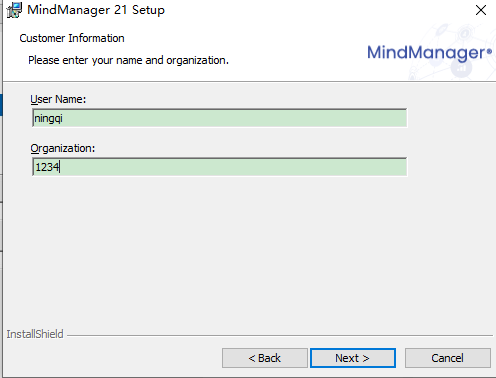This screenshot has height=378, width=496.
Task: Click the 'Customer Information' heading
Action: [72, 38]
